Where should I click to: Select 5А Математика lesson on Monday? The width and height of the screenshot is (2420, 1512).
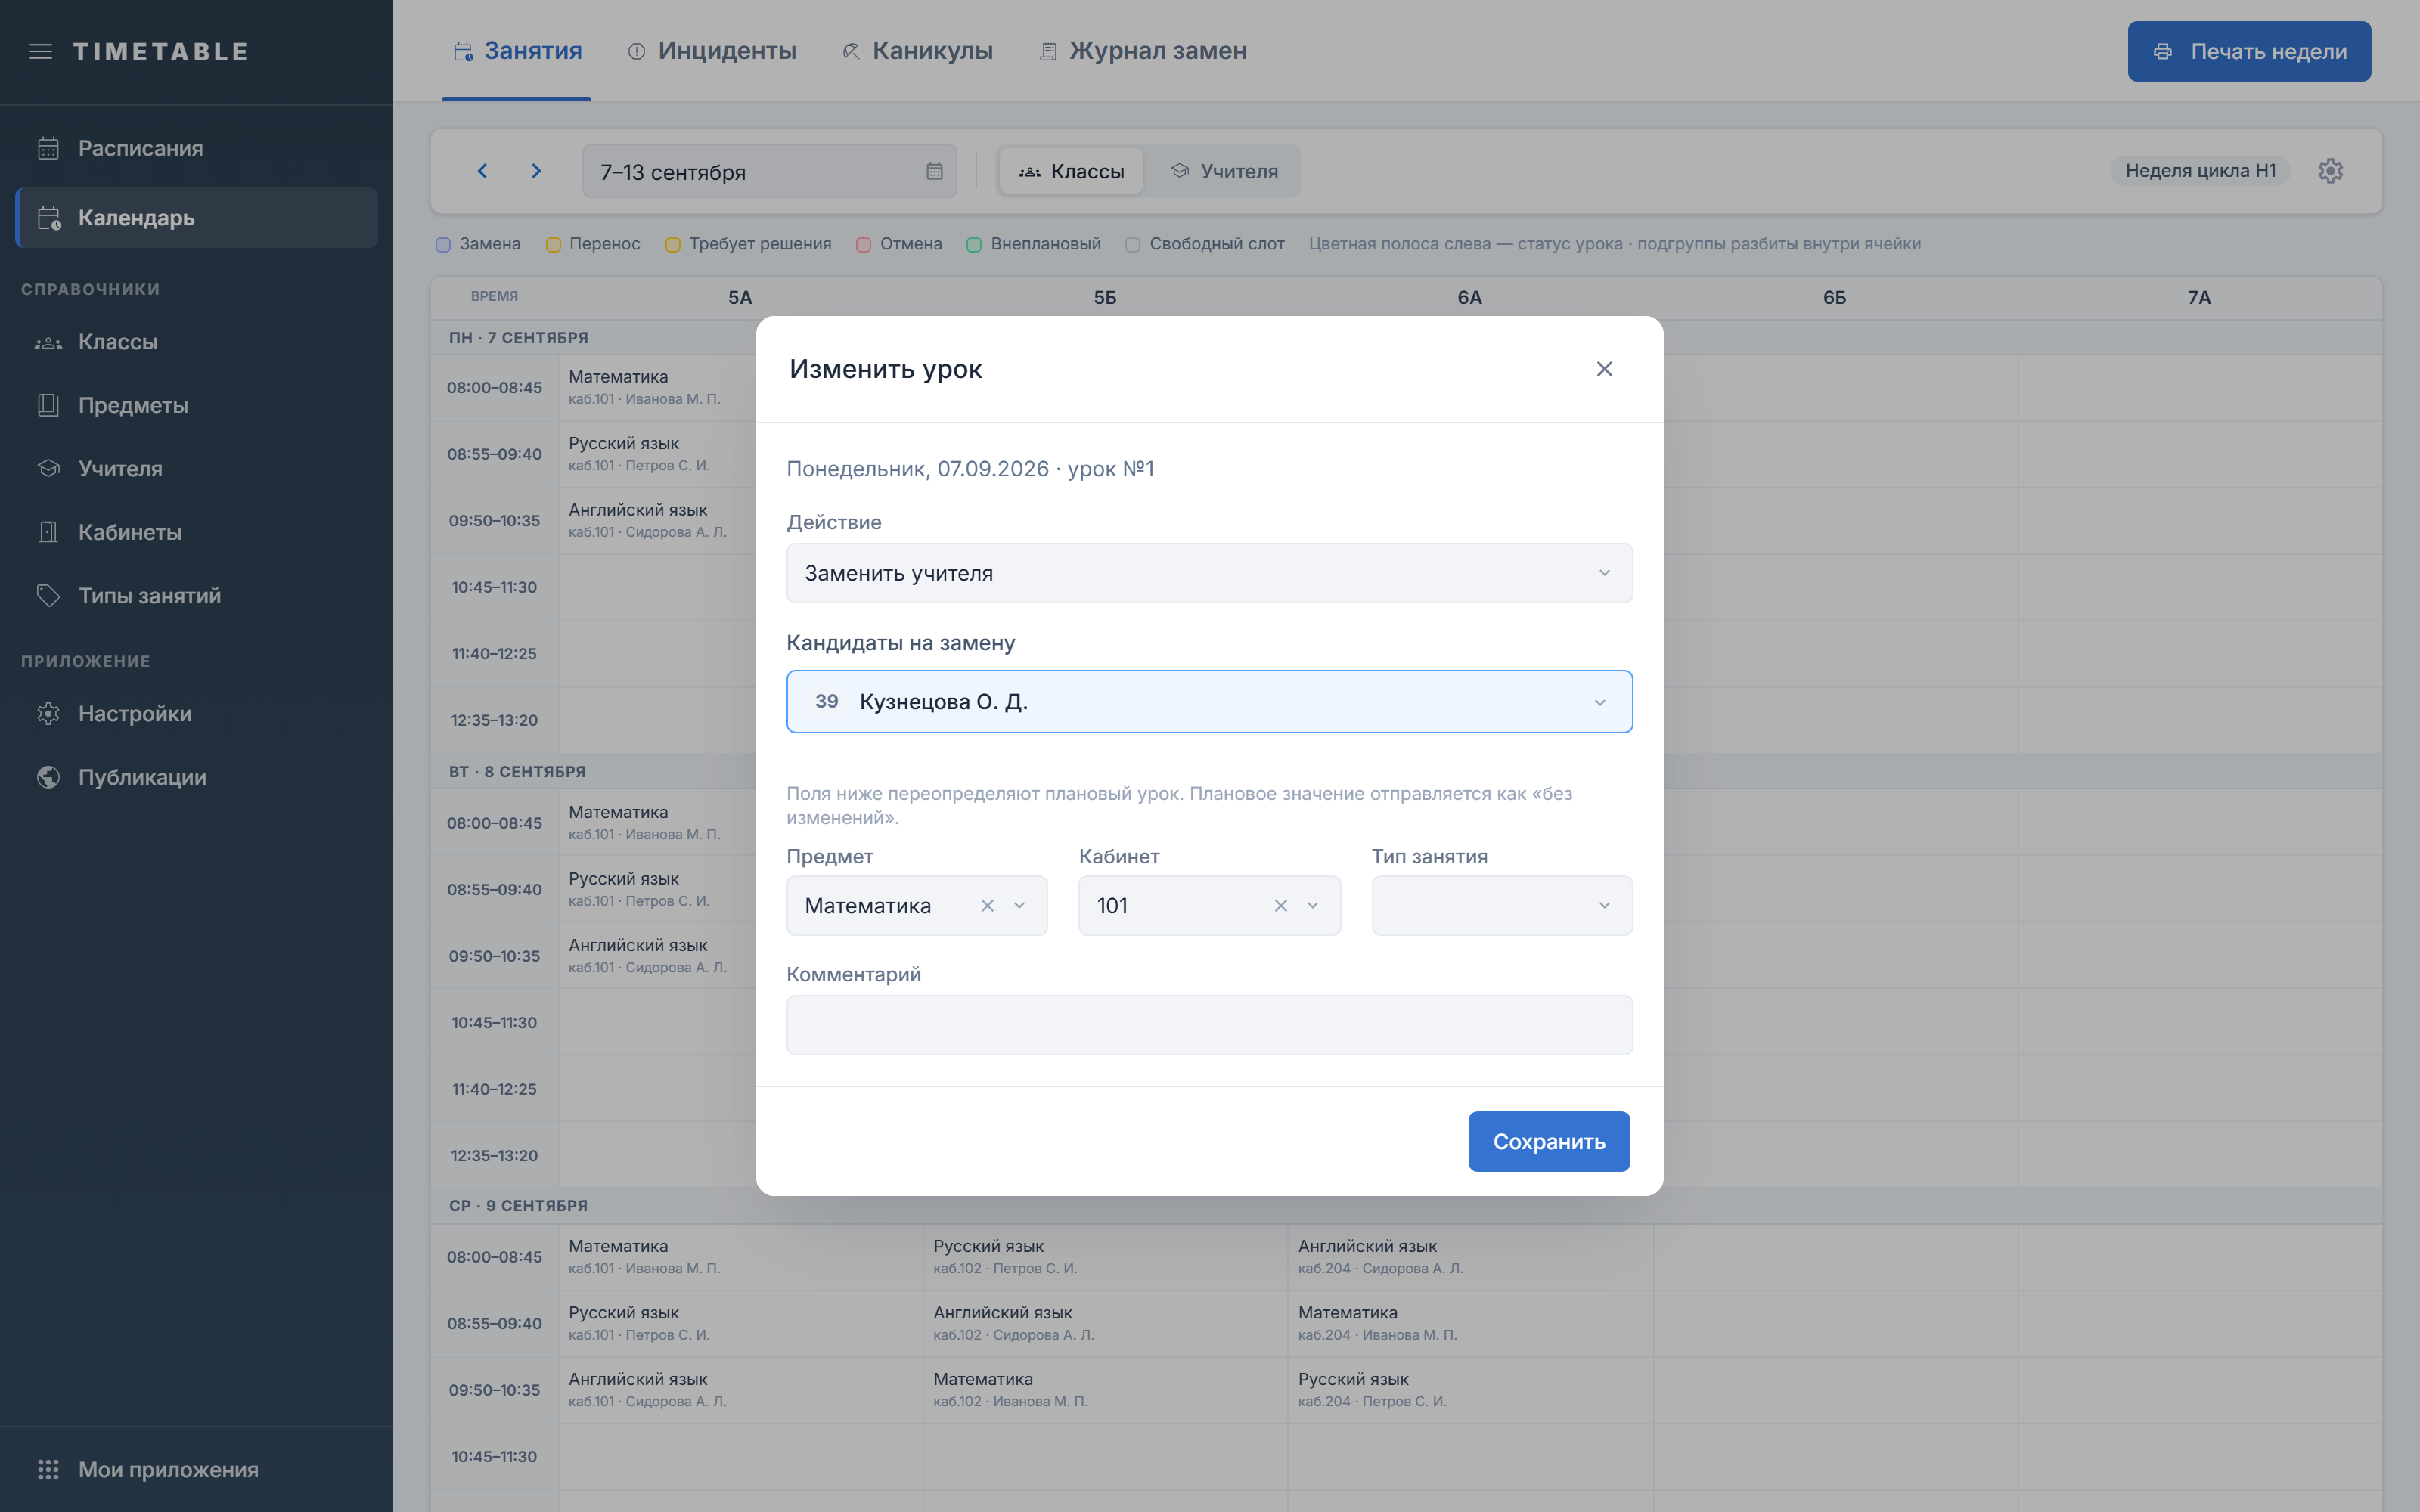point(659,387)
